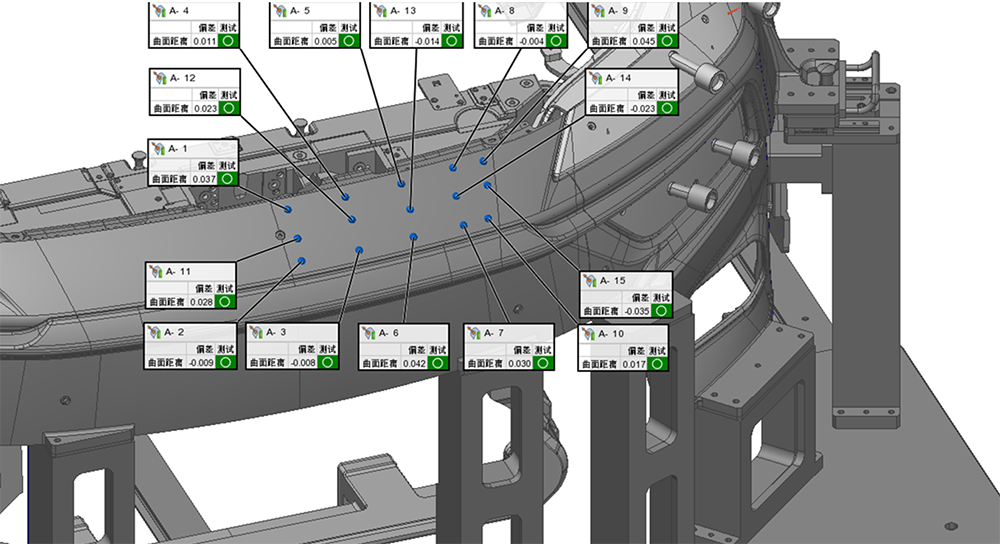Click the green pass indicator in the A-7 label

tap(541, 363)
